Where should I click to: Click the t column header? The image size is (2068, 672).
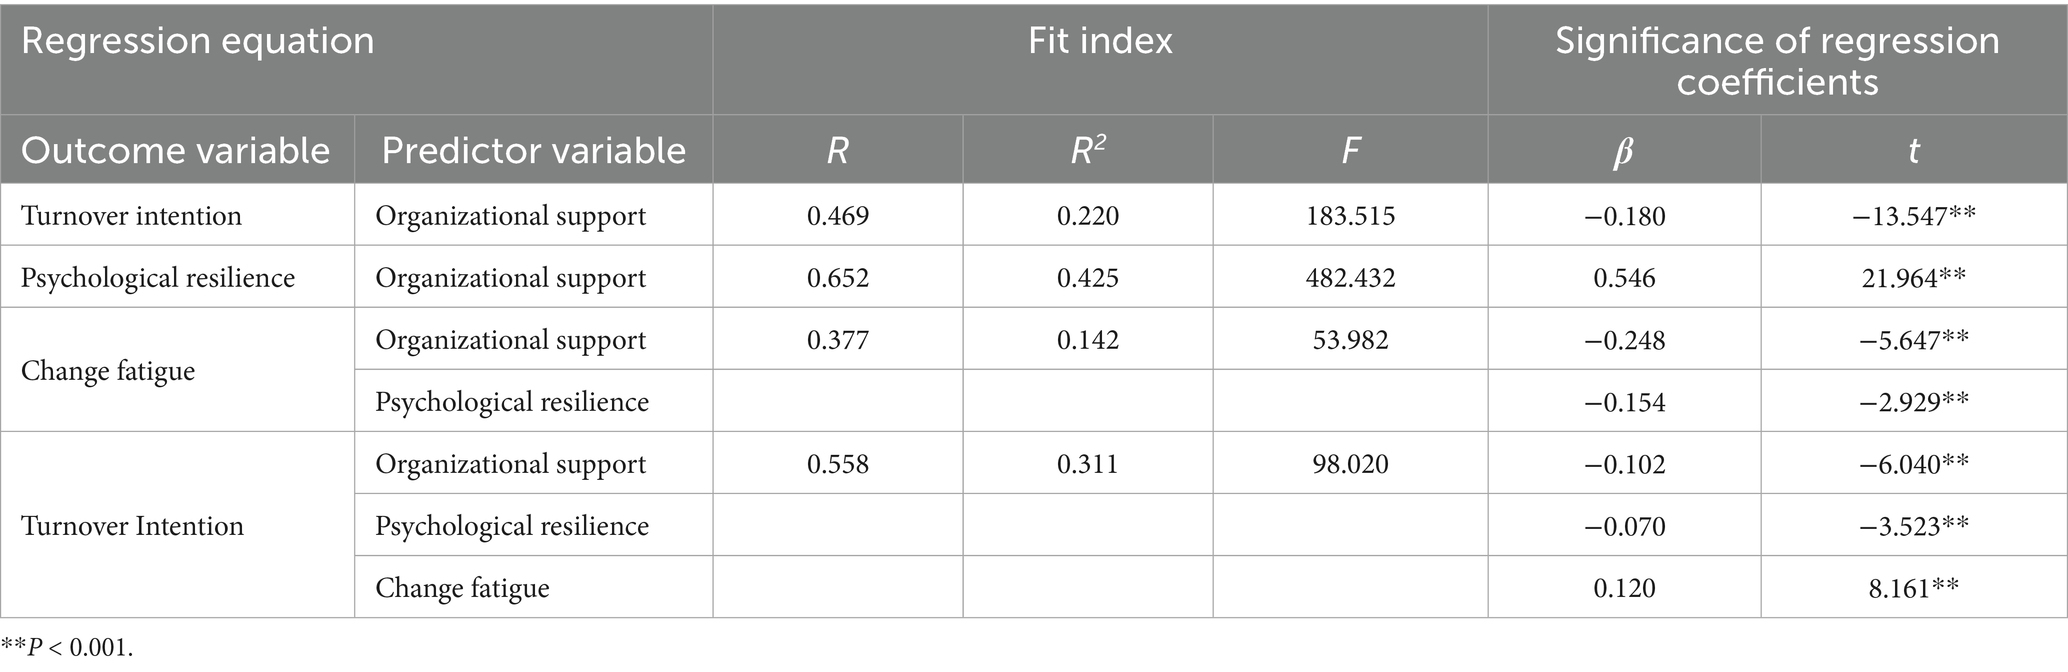tap(1913, 150)
